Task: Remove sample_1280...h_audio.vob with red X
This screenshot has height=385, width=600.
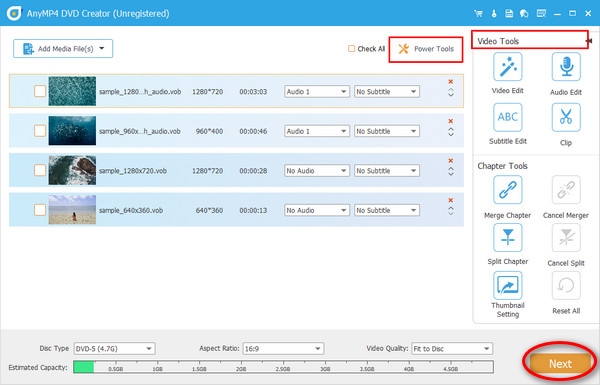Action: tap(451, 82)
